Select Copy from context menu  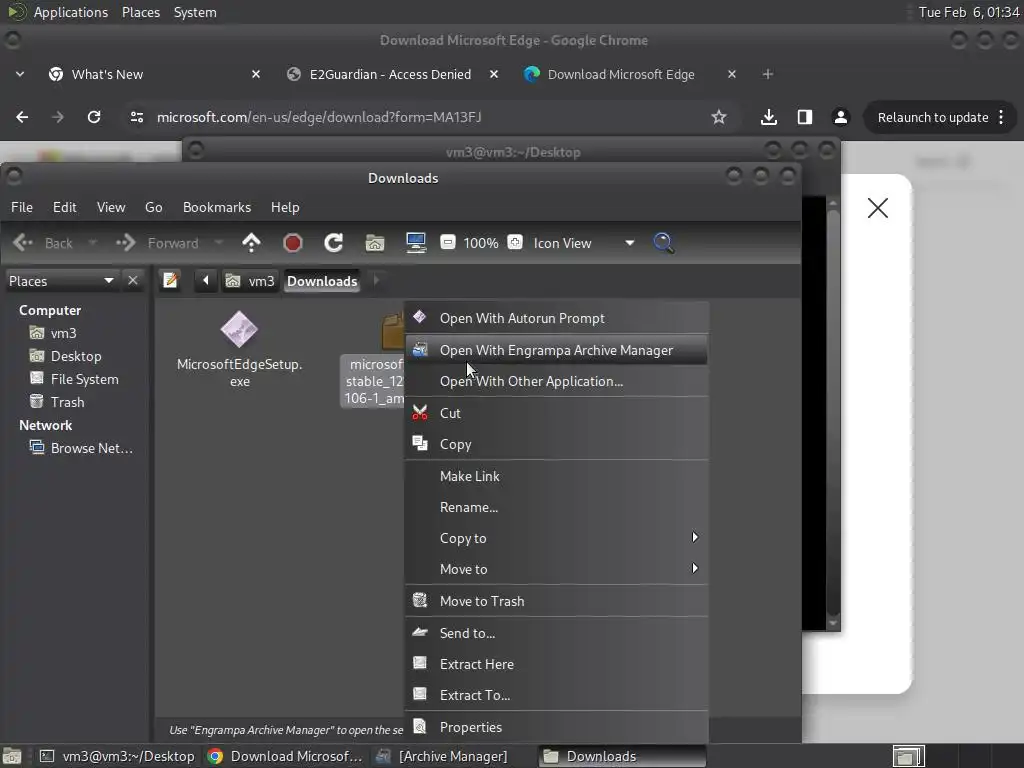click(x=556, y=444)
